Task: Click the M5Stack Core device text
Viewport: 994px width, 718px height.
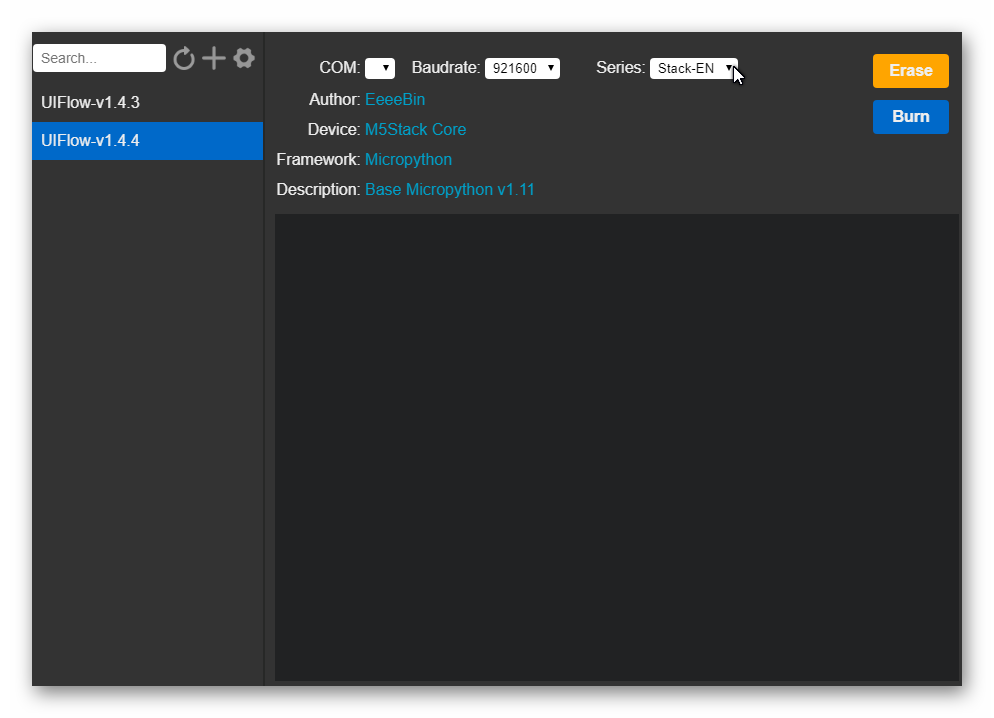Action: click(x=415, y=129)
